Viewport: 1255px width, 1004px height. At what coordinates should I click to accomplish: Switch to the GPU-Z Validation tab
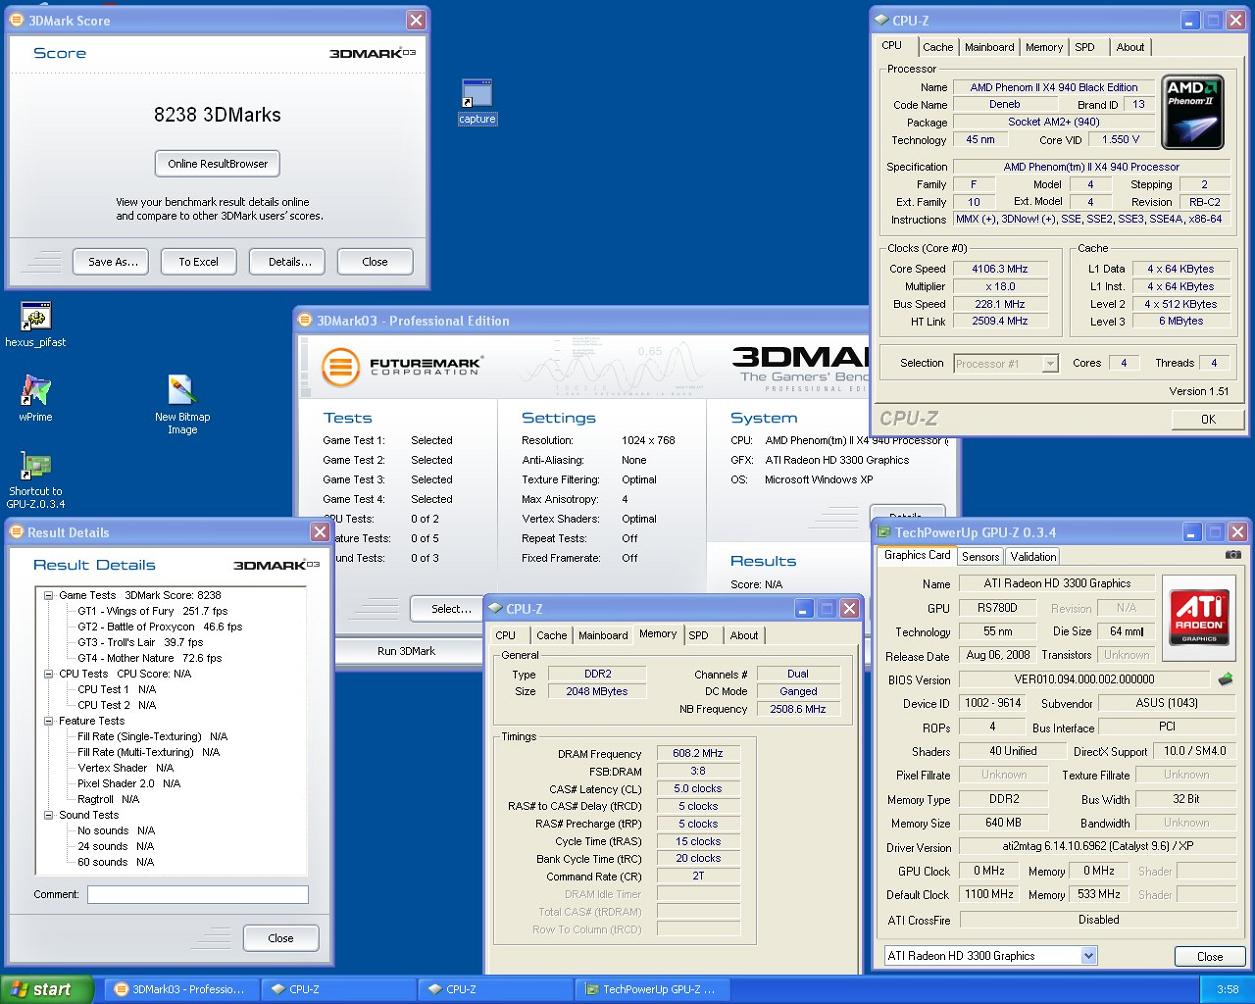pyautogui.click(x=1033, y=557)
